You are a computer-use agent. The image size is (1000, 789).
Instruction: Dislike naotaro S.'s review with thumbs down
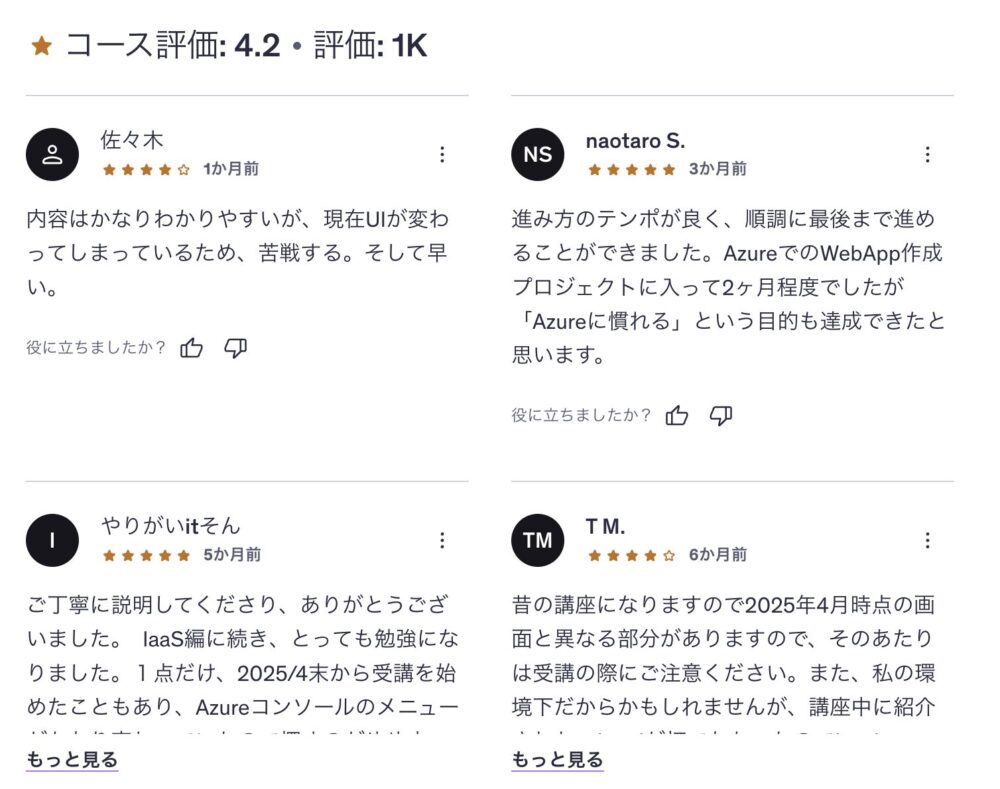(721, 415)
